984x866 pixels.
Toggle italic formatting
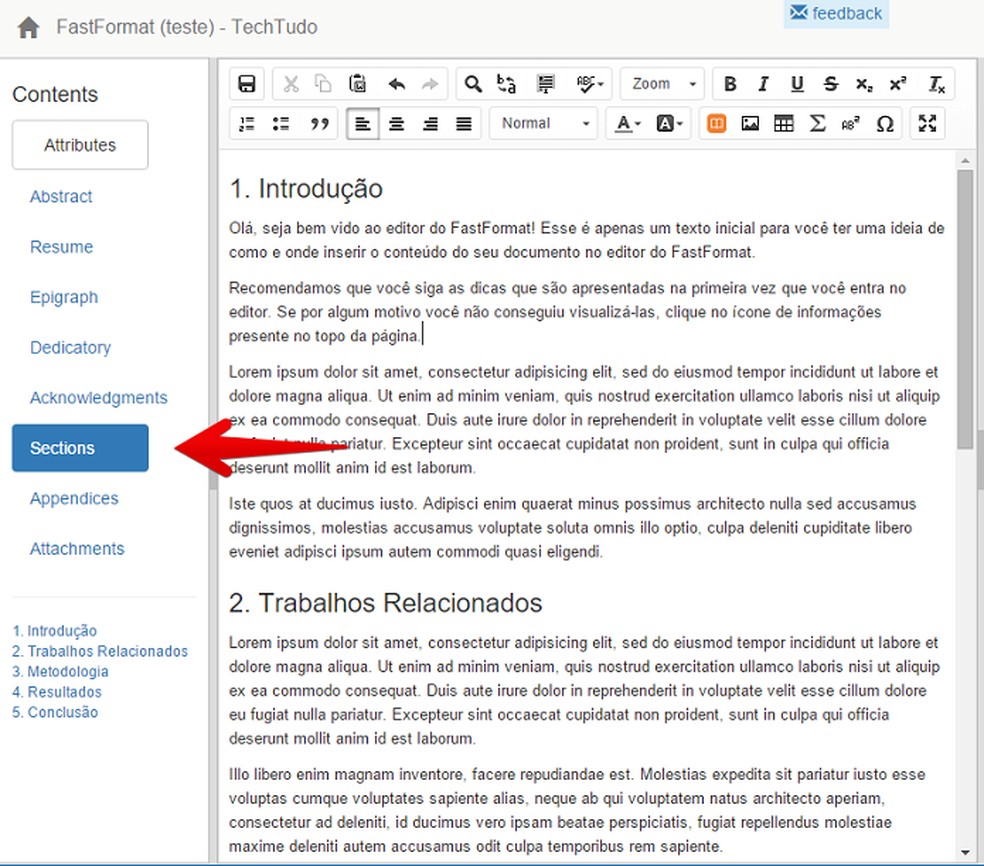click(763, 84)
